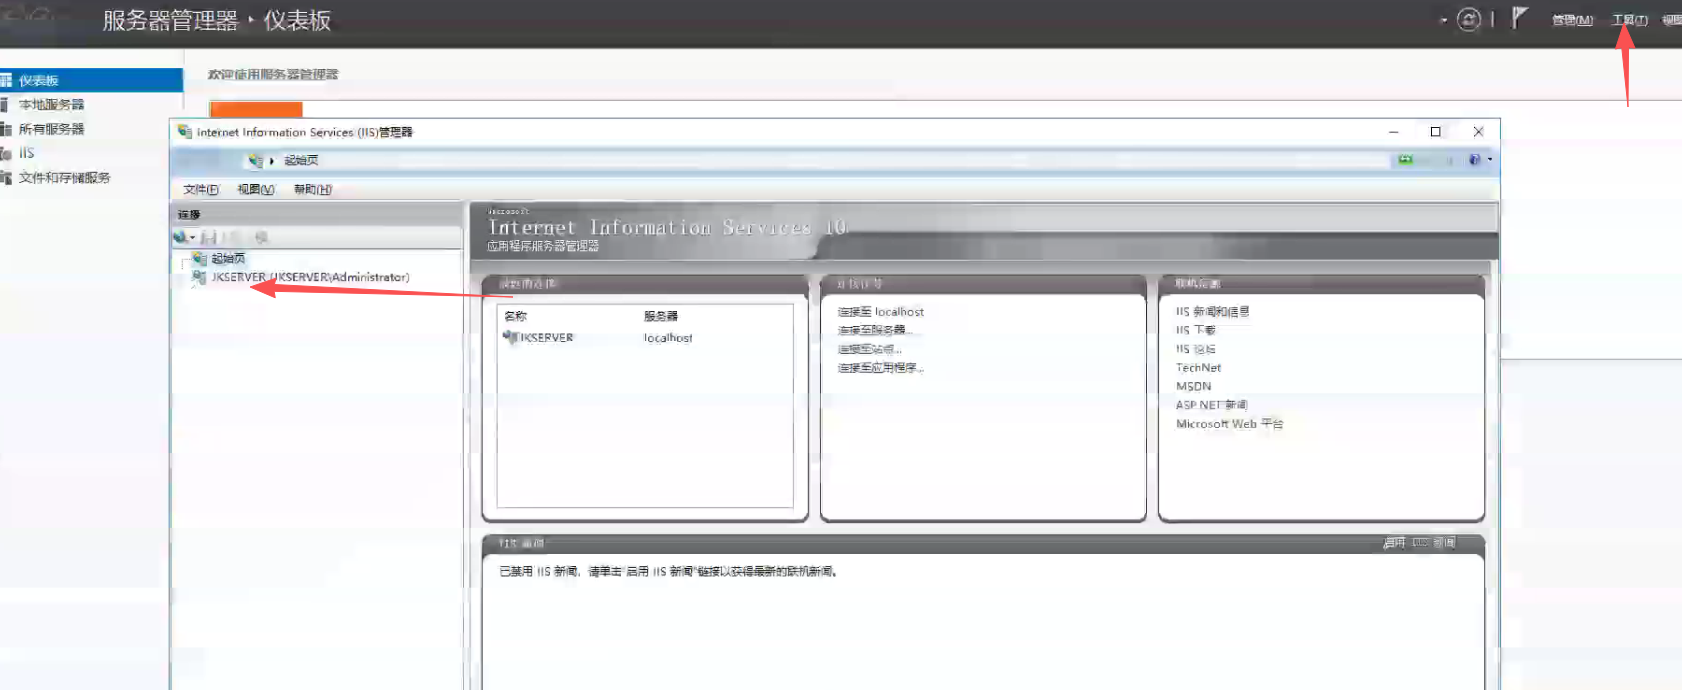Click the create connection globe icon

[x=180, y=237]
